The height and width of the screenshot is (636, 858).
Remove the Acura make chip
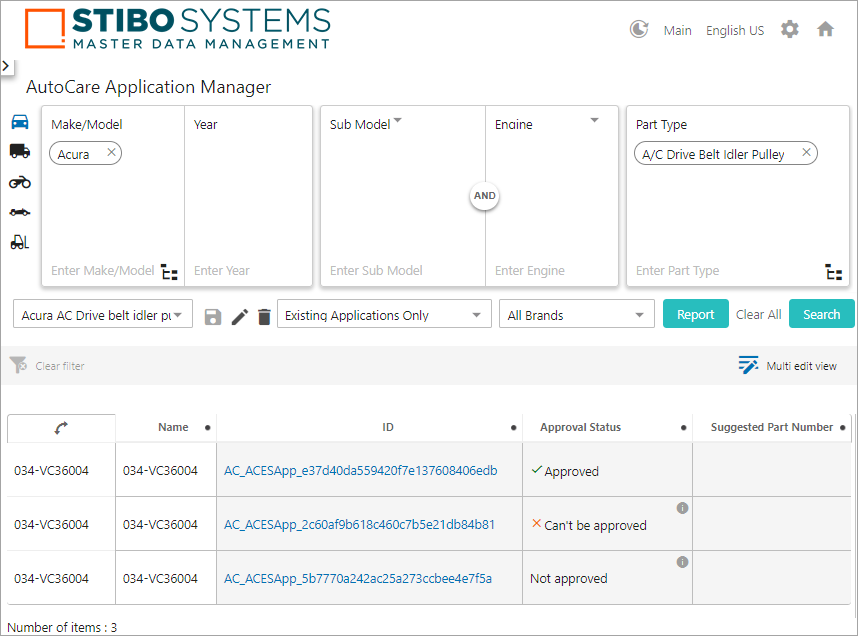111,152
